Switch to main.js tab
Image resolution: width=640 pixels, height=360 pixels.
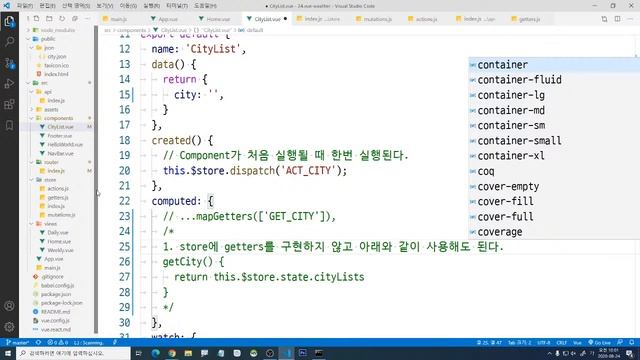pyautogui.click(x=119, y=19)
